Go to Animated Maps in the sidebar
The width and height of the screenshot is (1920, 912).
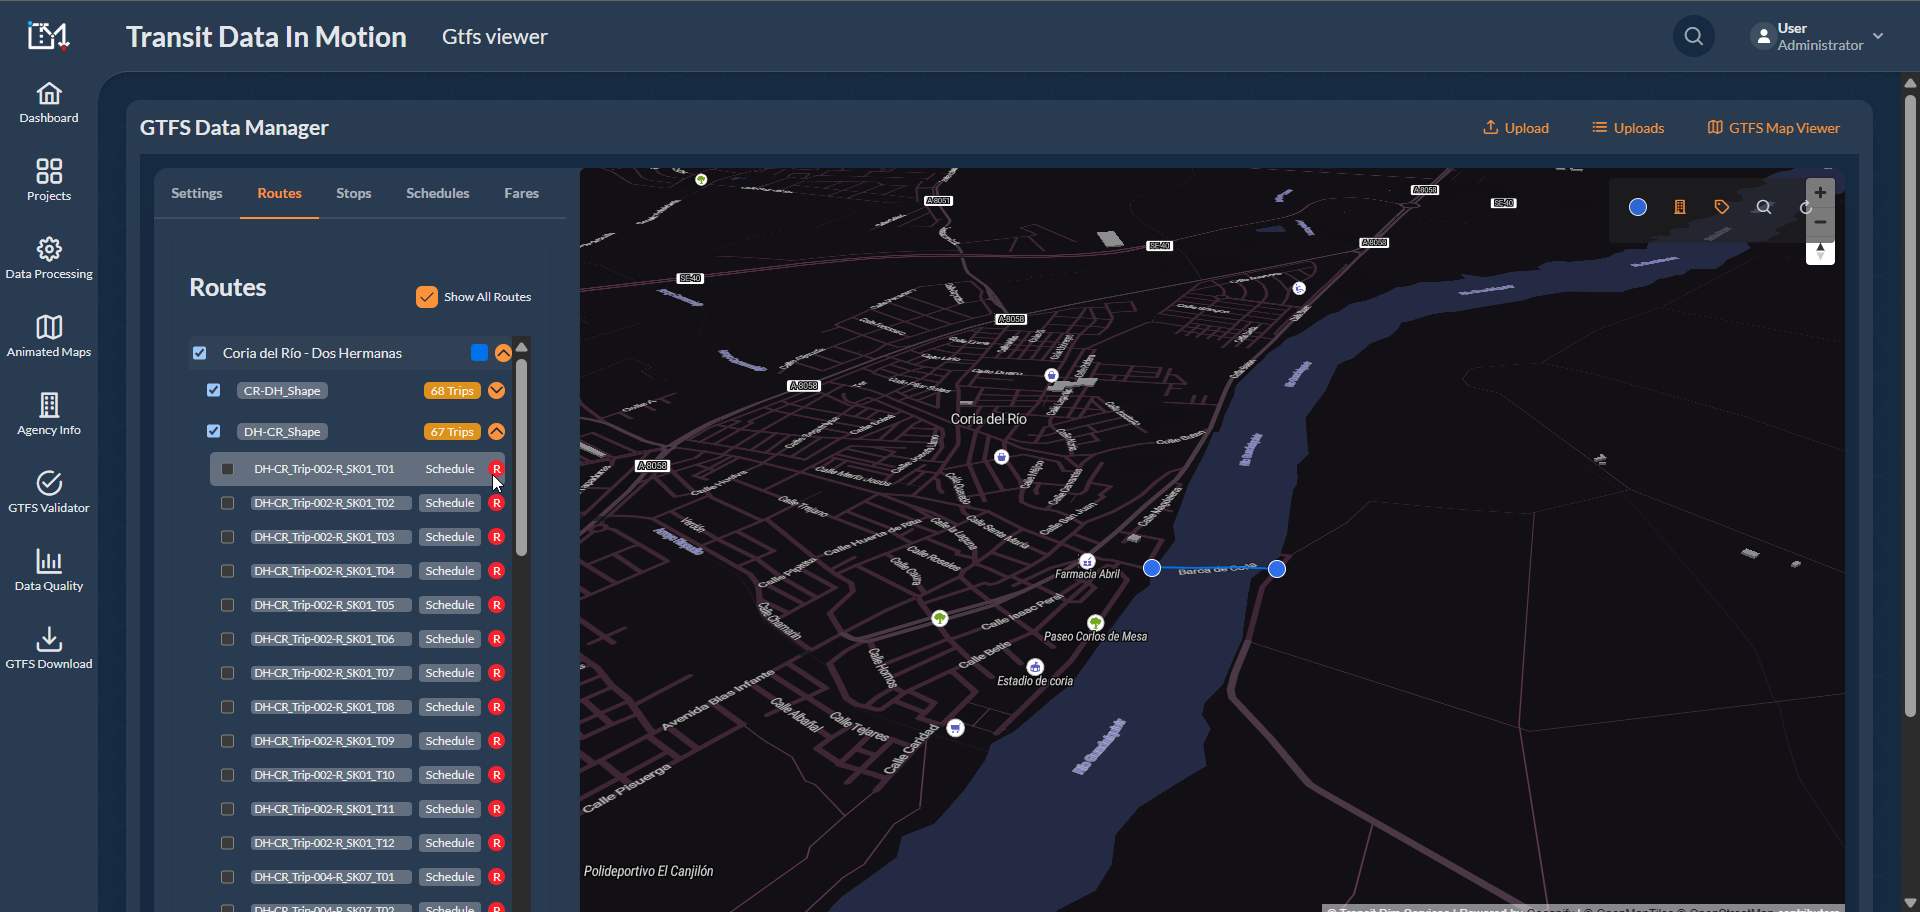49,336
